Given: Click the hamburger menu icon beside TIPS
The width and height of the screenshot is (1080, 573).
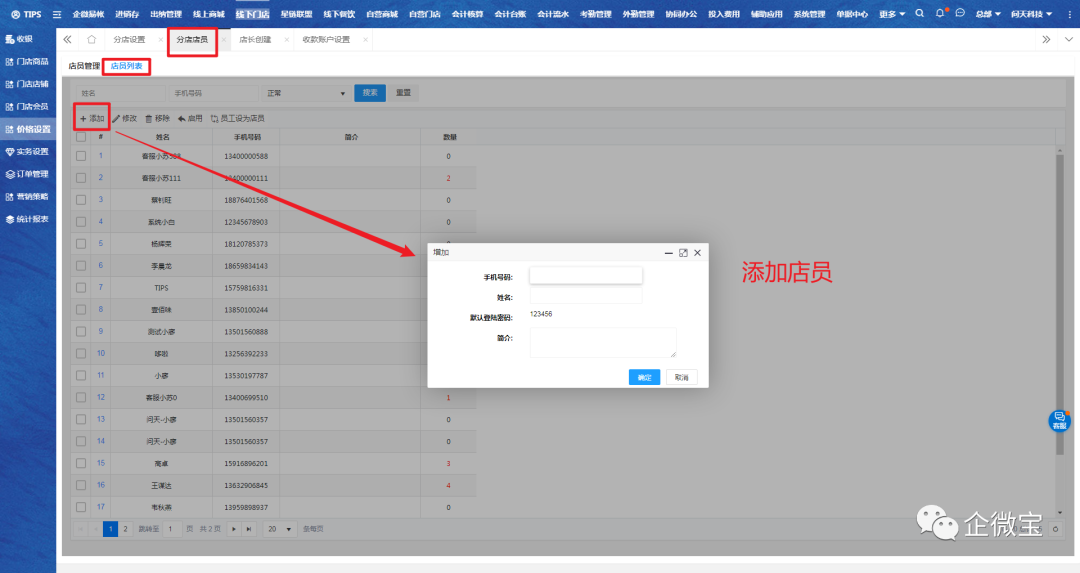Looking at the screenshot, I should (x=56, y=14).
